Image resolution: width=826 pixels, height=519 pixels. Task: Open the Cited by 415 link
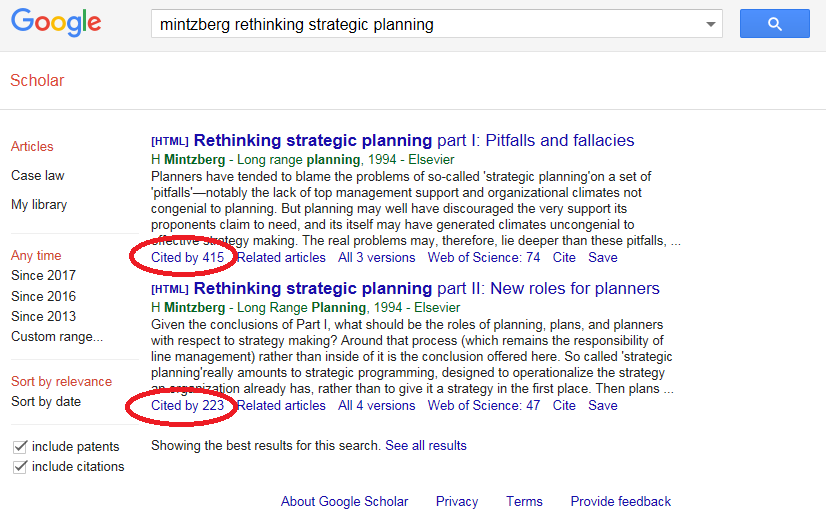click(187, 258)
